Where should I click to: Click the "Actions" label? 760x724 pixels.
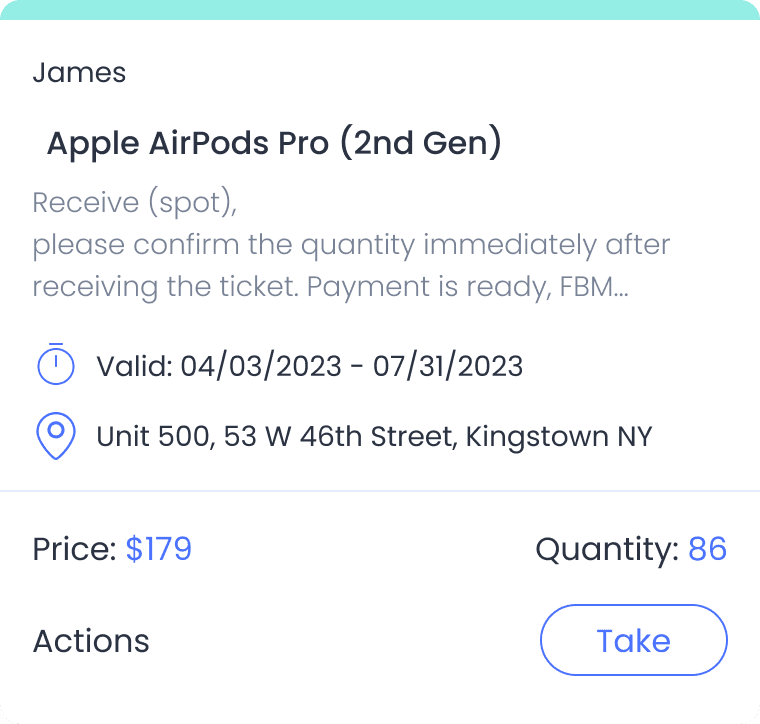(91, 641)
